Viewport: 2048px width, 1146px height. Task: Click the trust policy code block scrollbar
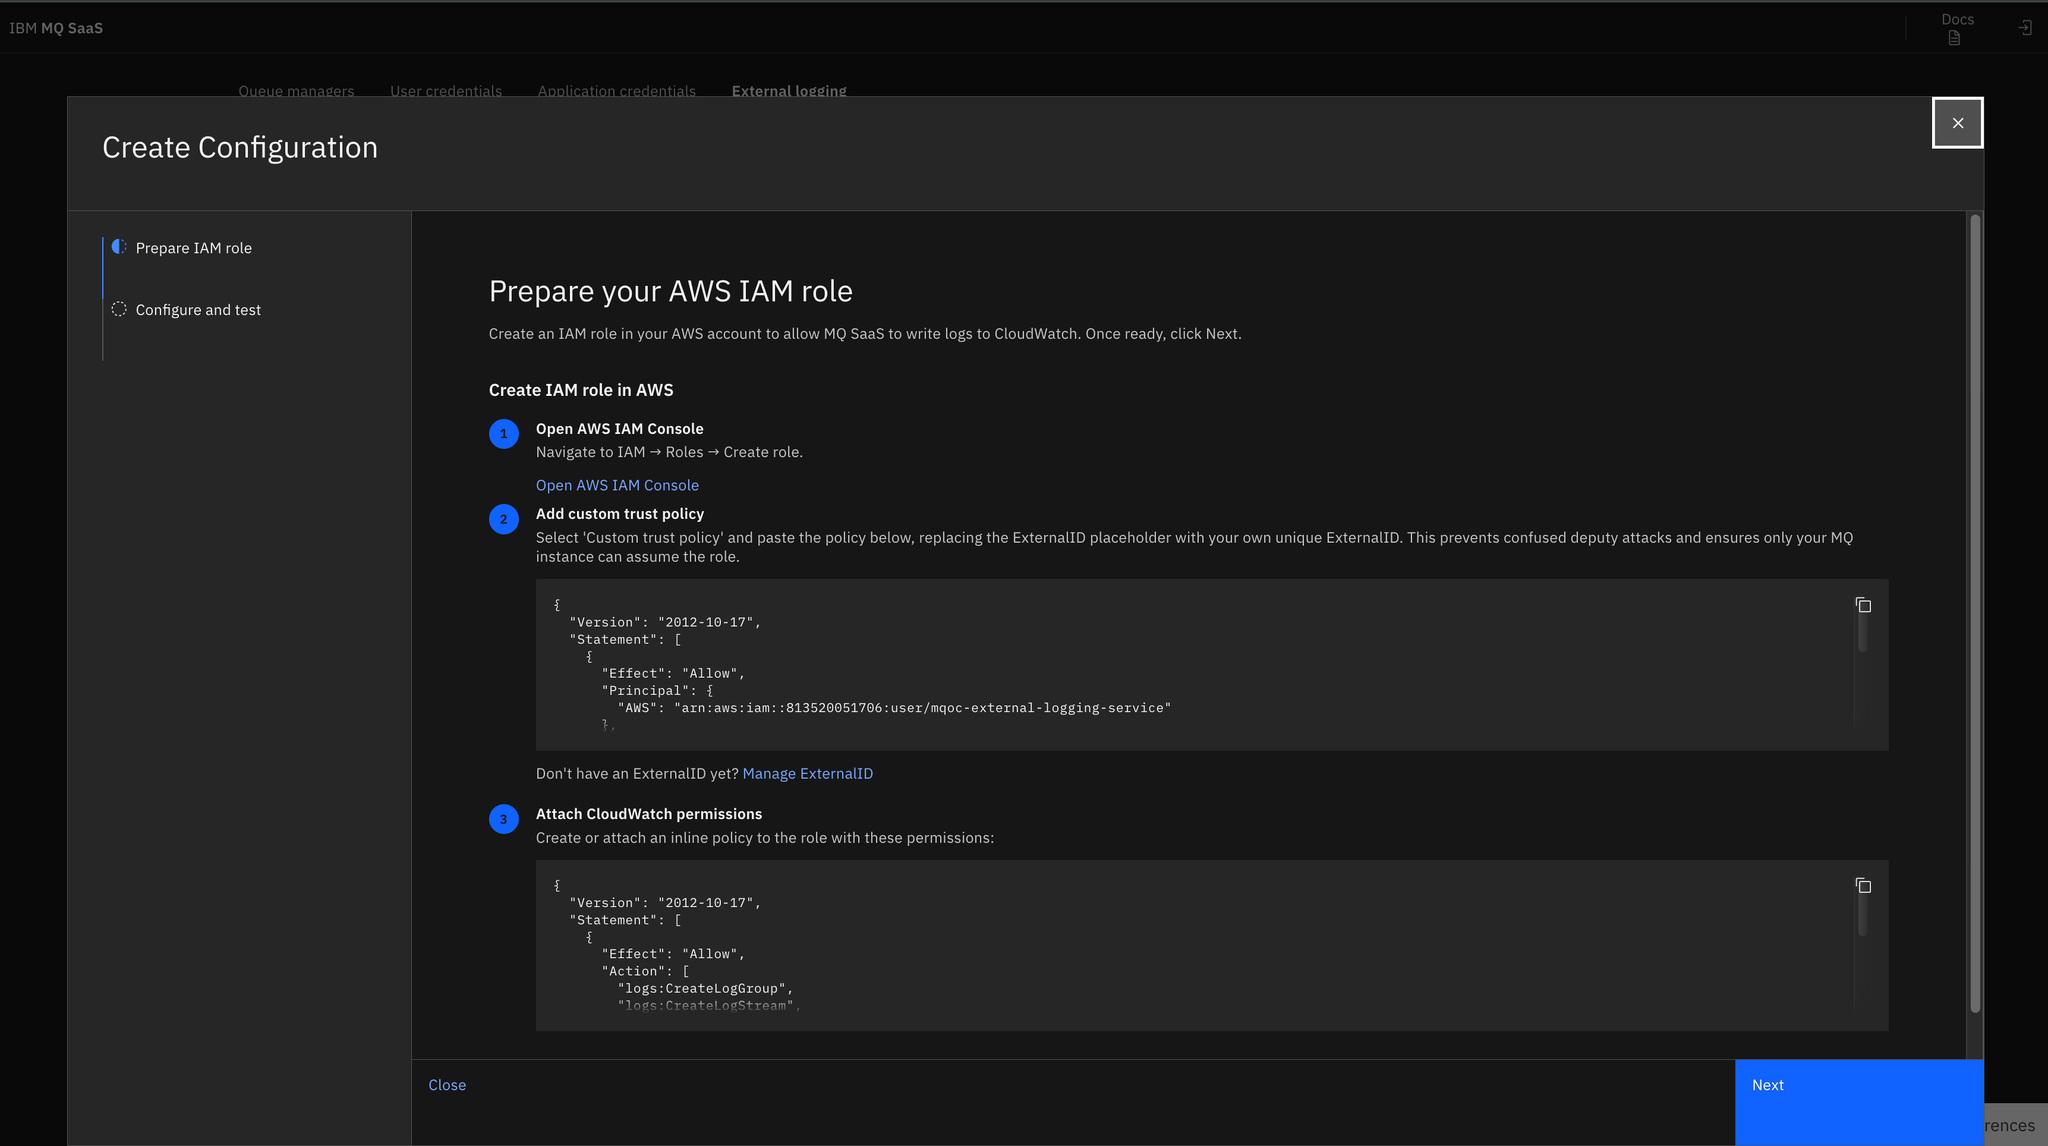1863,633
